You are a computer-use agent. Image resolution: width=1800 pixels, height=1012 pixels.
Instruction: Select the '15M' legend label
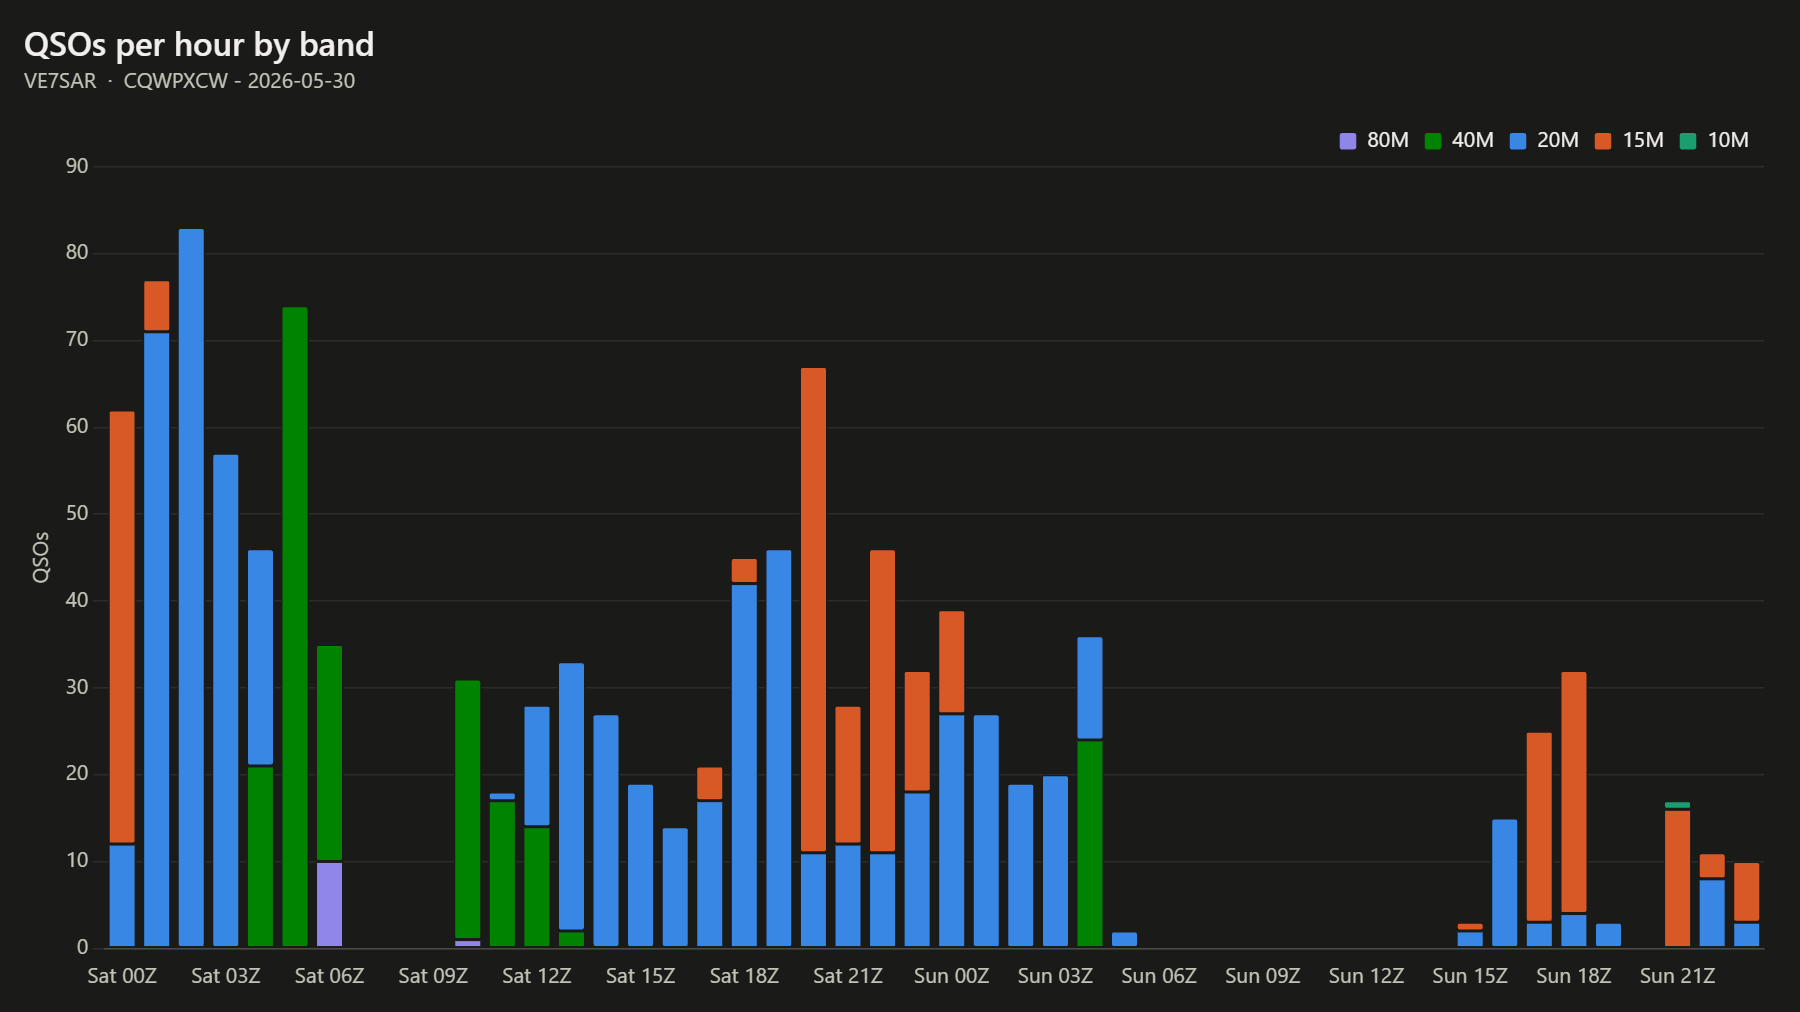[1643, 140]
